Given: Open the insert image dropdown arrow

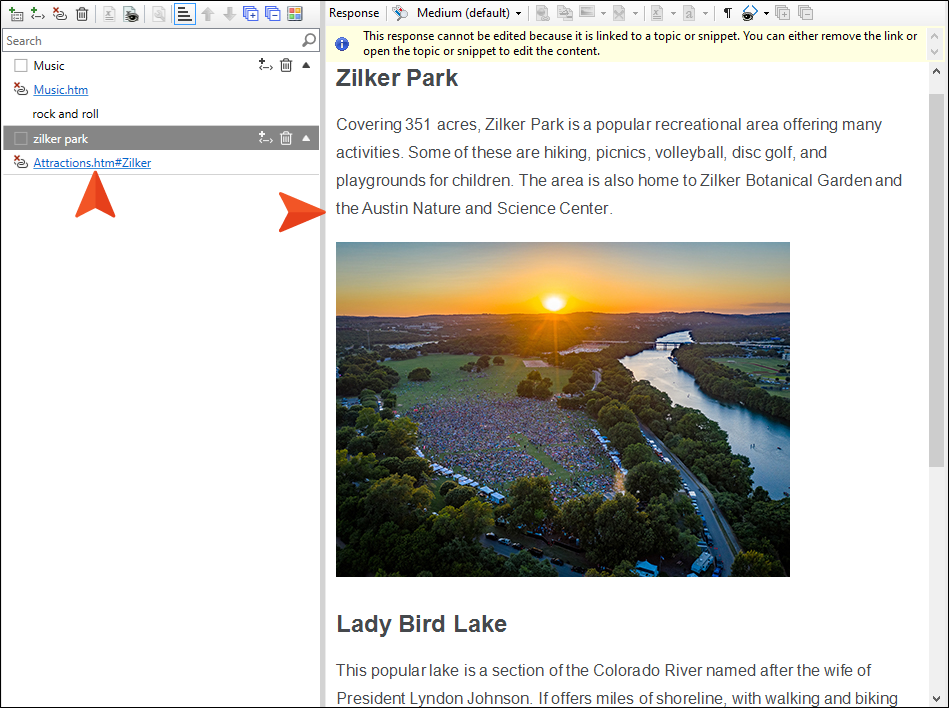Looking at the screenshot, I should pyautogui.click(x=603, y=13).
